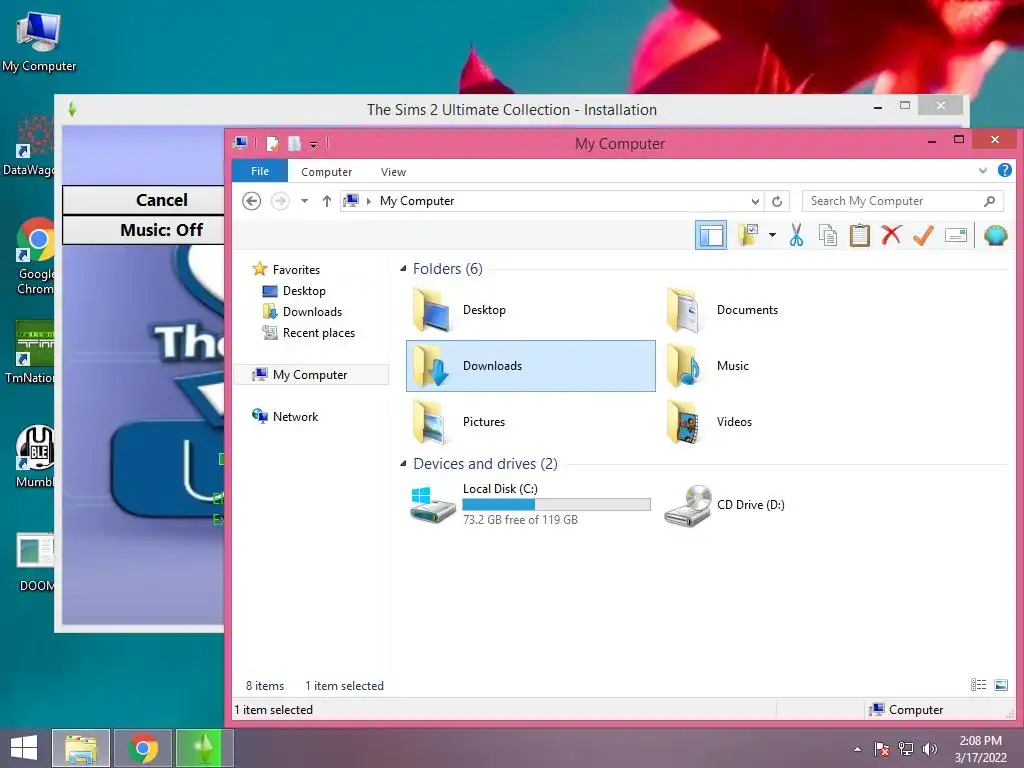Click the teal shell icon in toolbar
The width and height of the screenshot is (1024, 768).
pos(995,235)
